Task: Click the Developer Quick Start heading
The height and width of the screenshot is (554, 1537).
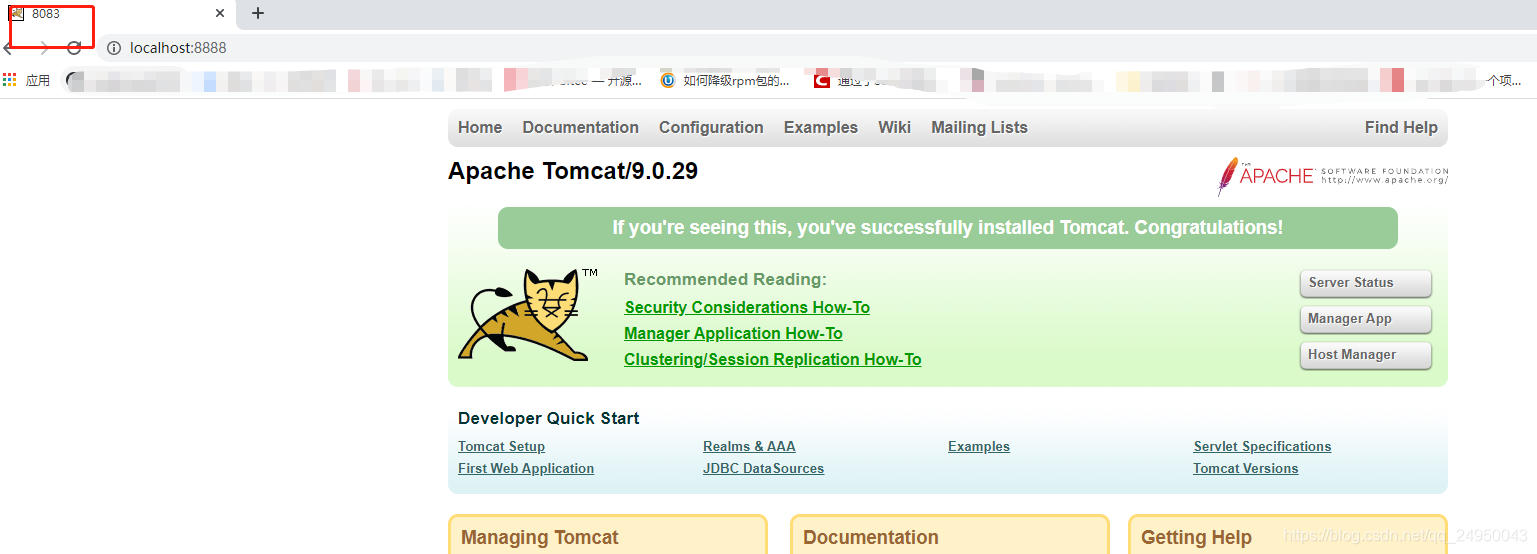Action: click(549, 418)
